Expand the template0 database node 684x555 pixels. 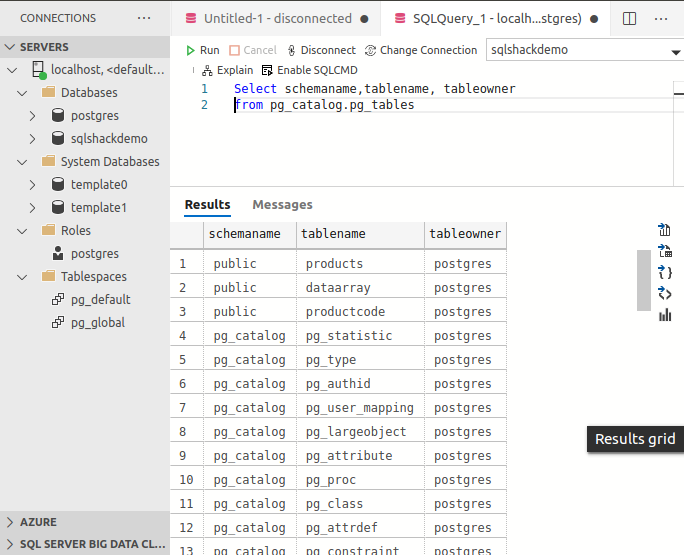click(x=33, y=184)
